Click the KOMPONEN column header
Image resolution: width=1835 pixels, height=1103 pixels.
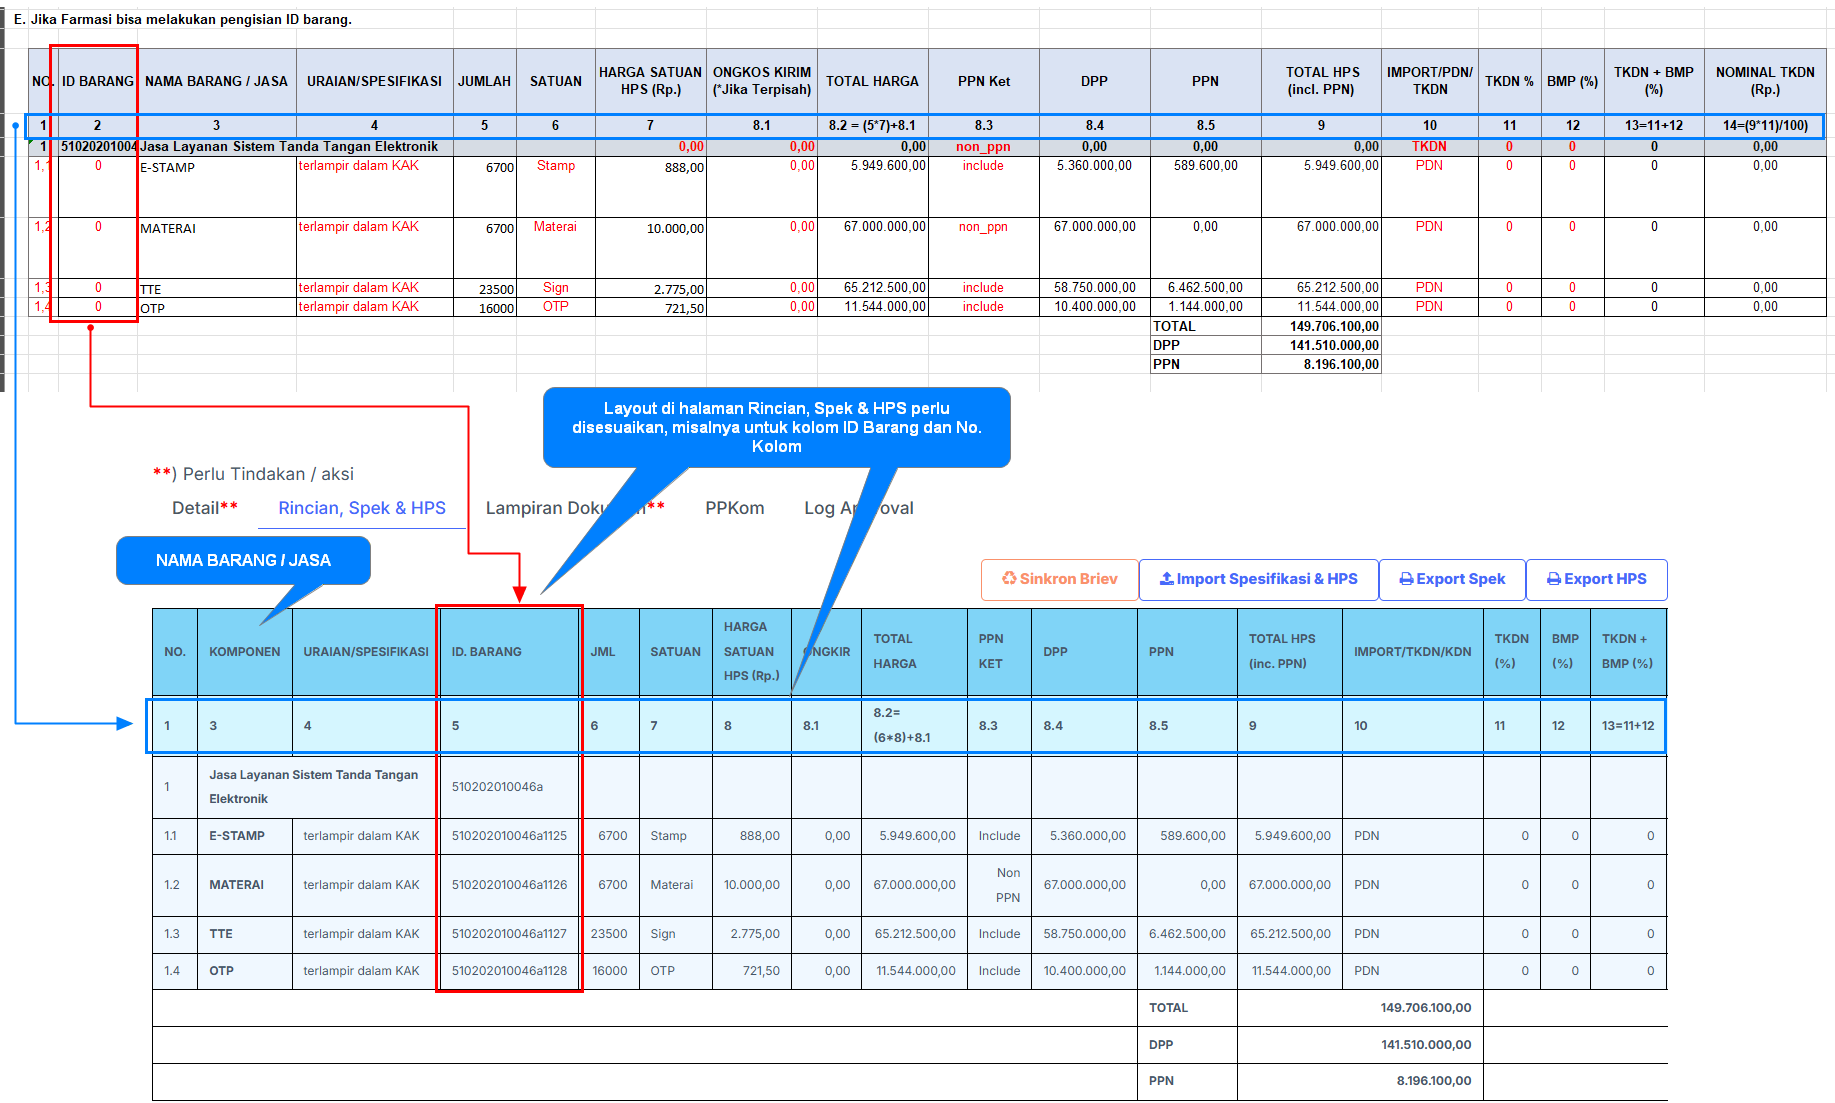pos(244,652)
